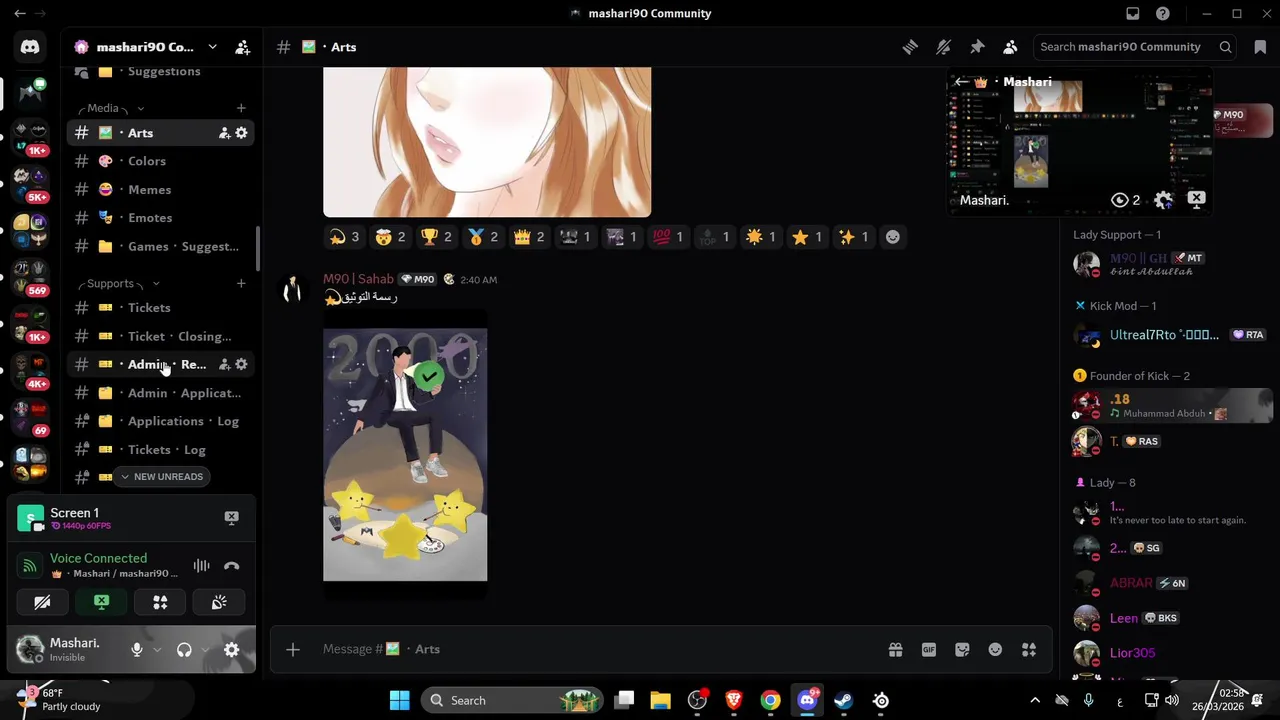Viewport: 1280px width, 720px height.
Task: Toggle the crown reaction
Action: tap(528, 237)
